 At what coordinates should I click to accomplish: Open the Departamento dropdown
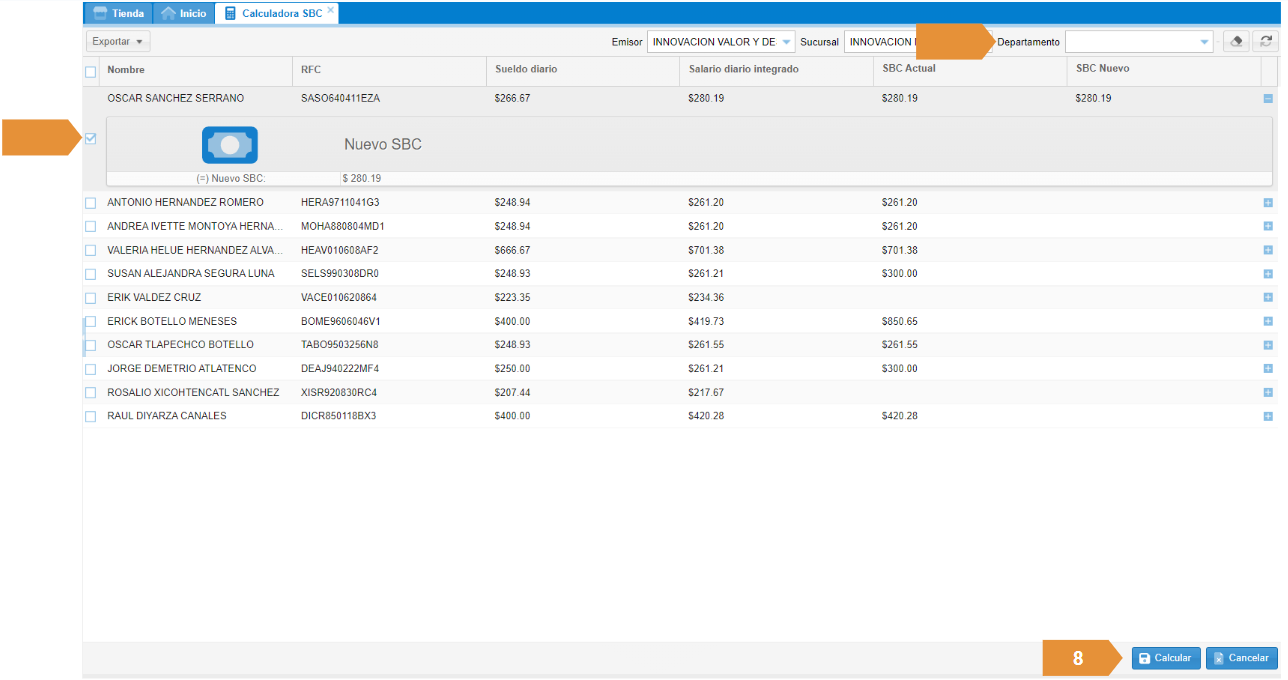coord(1204,42)
